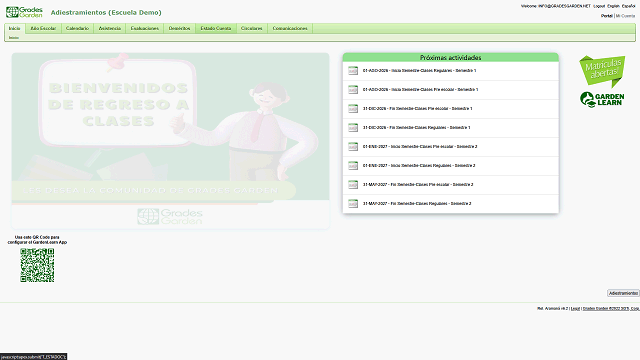Select activity text 31-DIC Fin Semestre Clases Regulares
640x360 pixels.
click(416, 127)
